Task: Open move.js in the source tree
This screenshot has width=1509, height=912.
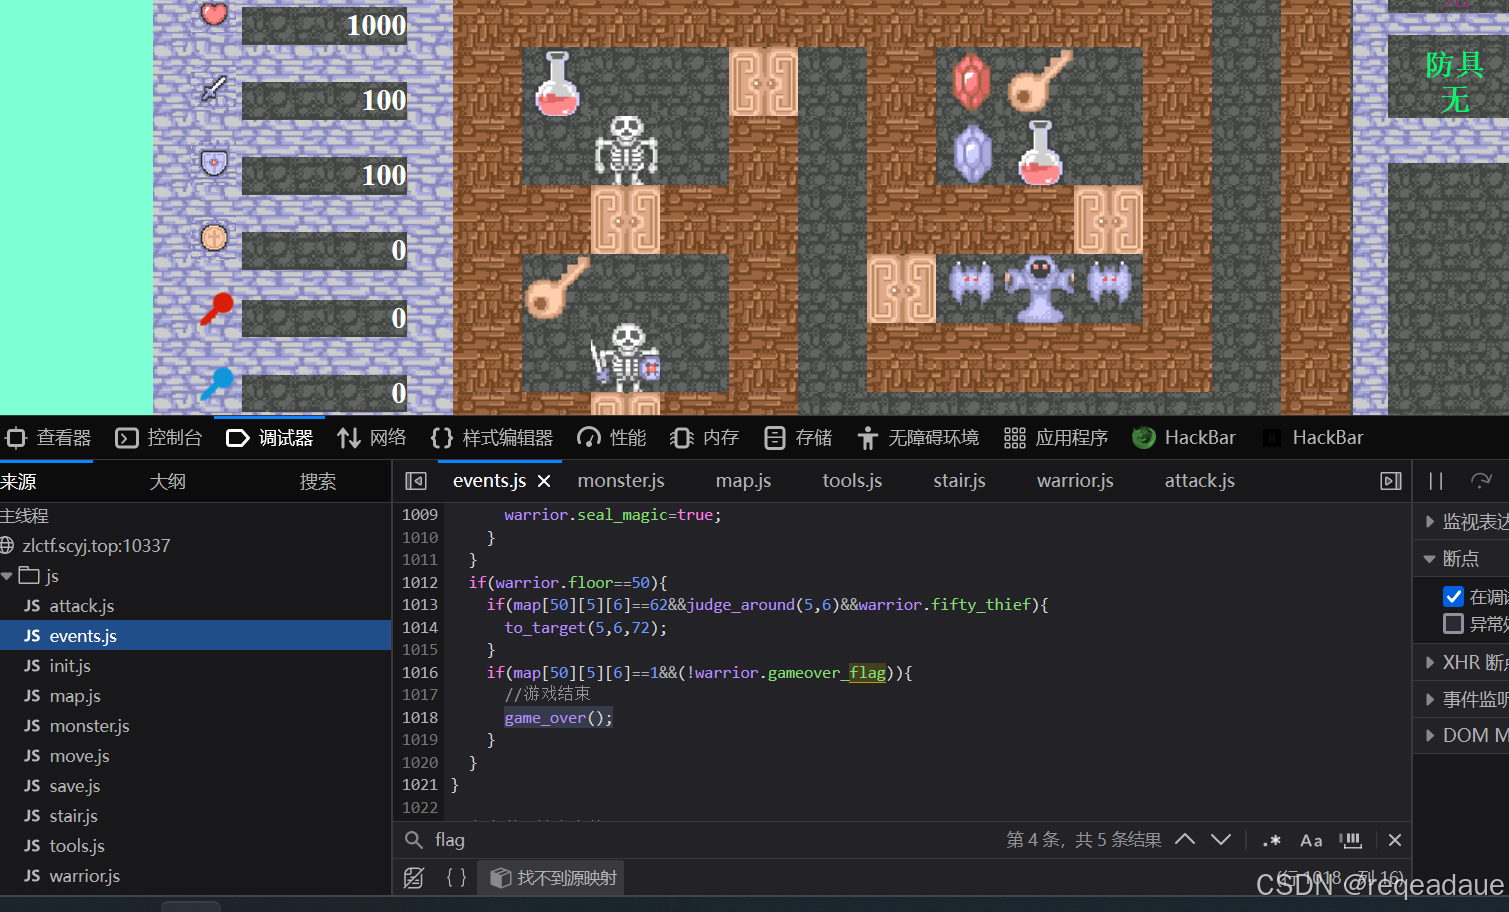Action: [79, 756]
